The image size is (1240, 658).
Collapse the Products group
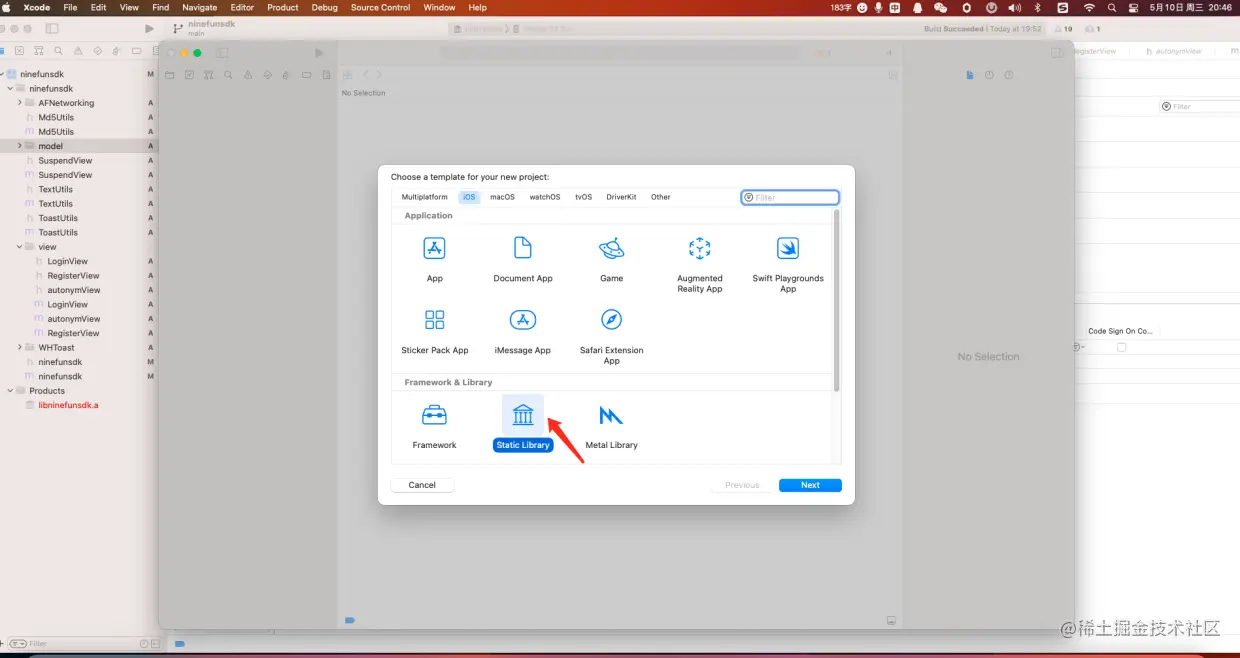pyautogui.click(x=10, y=391)
